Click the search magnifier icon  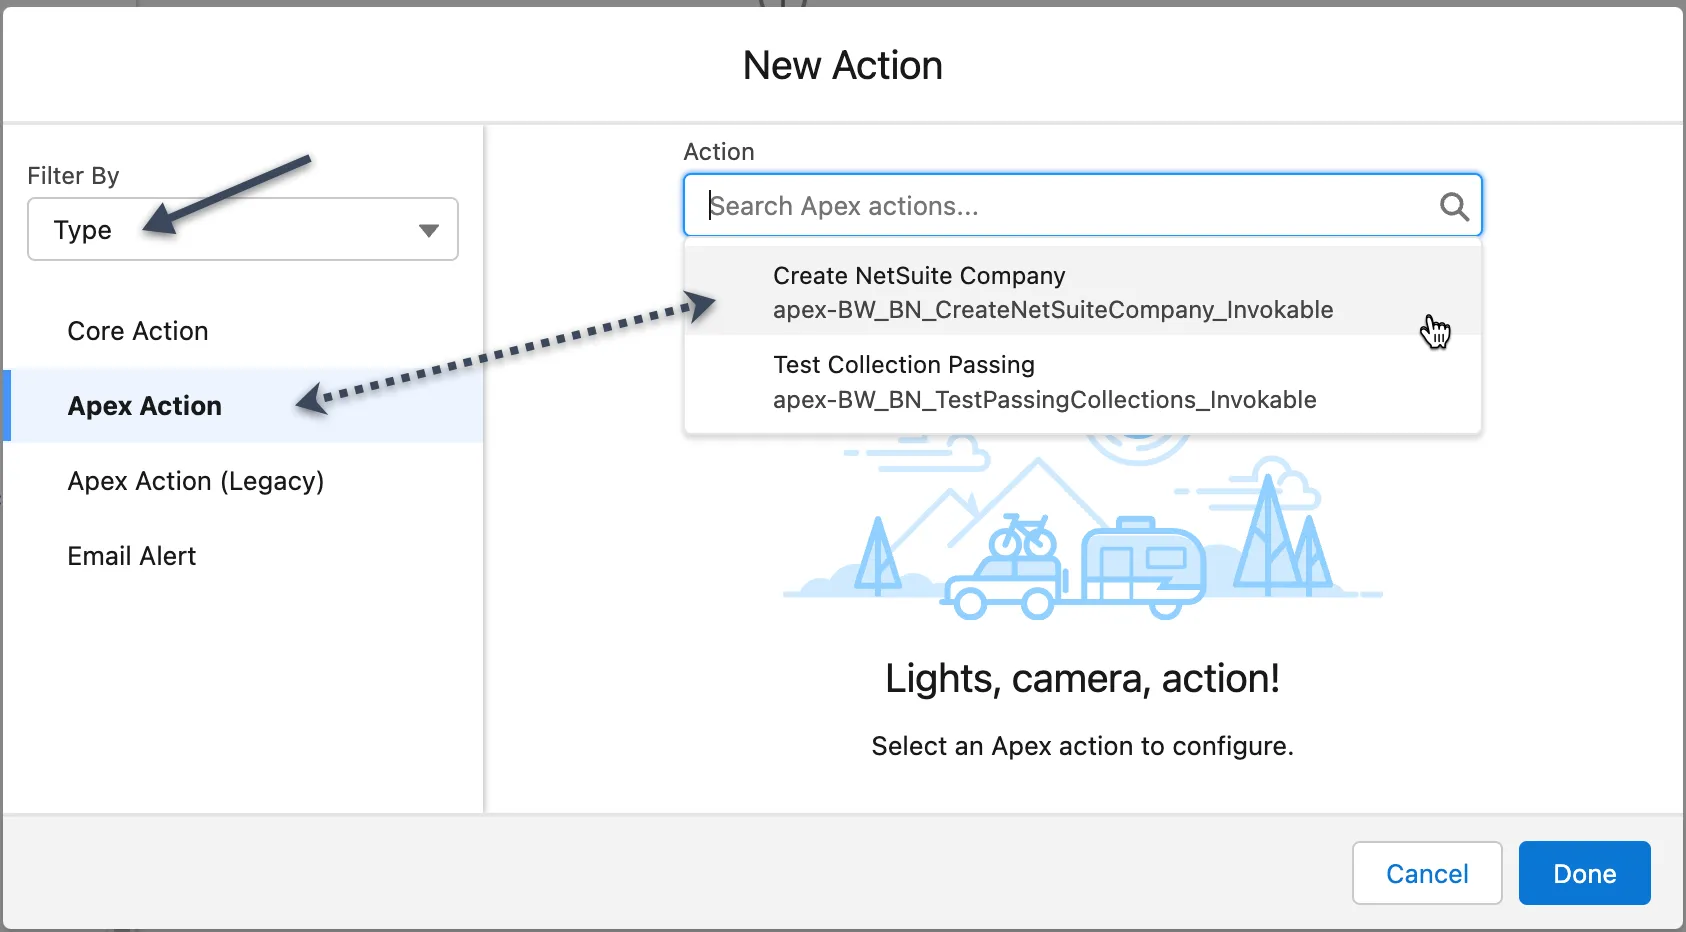point(1454,207)
